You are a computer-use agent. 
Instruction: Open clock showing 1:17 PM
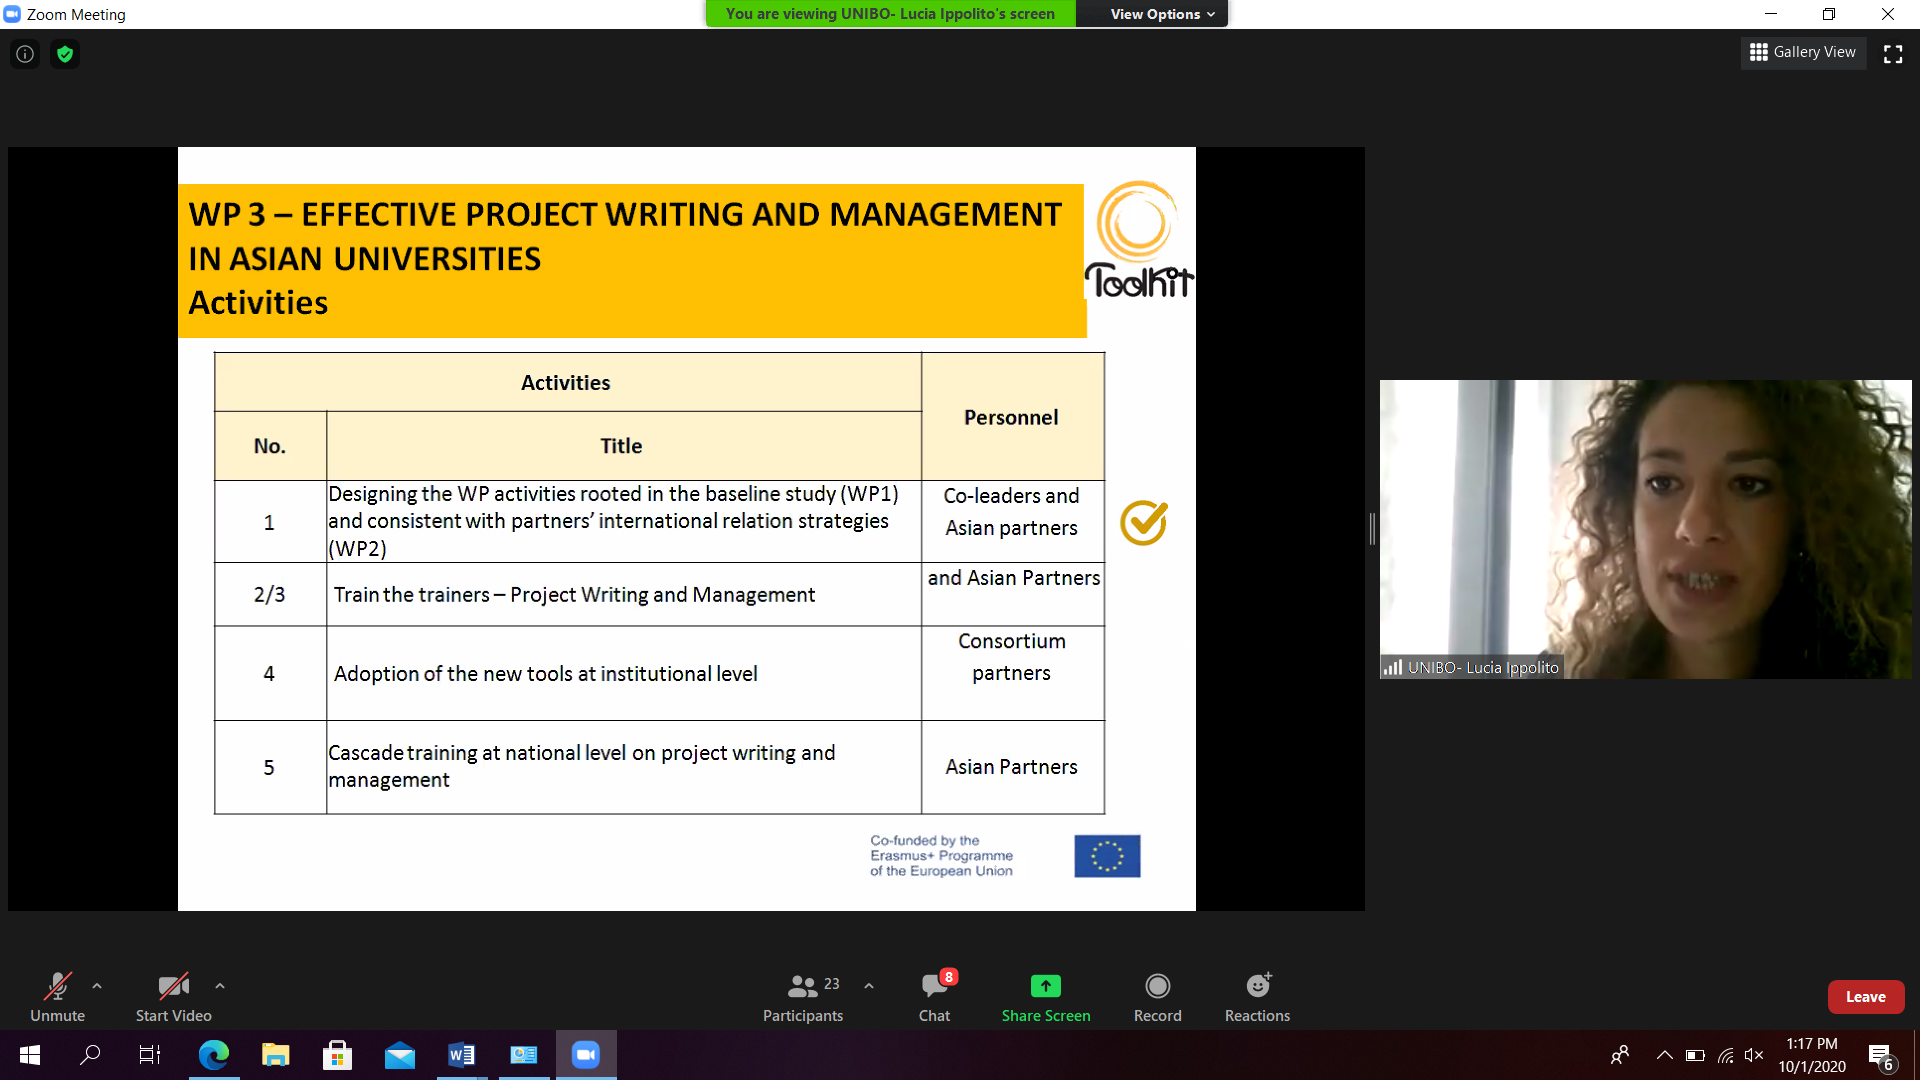click(1812, 1055)
